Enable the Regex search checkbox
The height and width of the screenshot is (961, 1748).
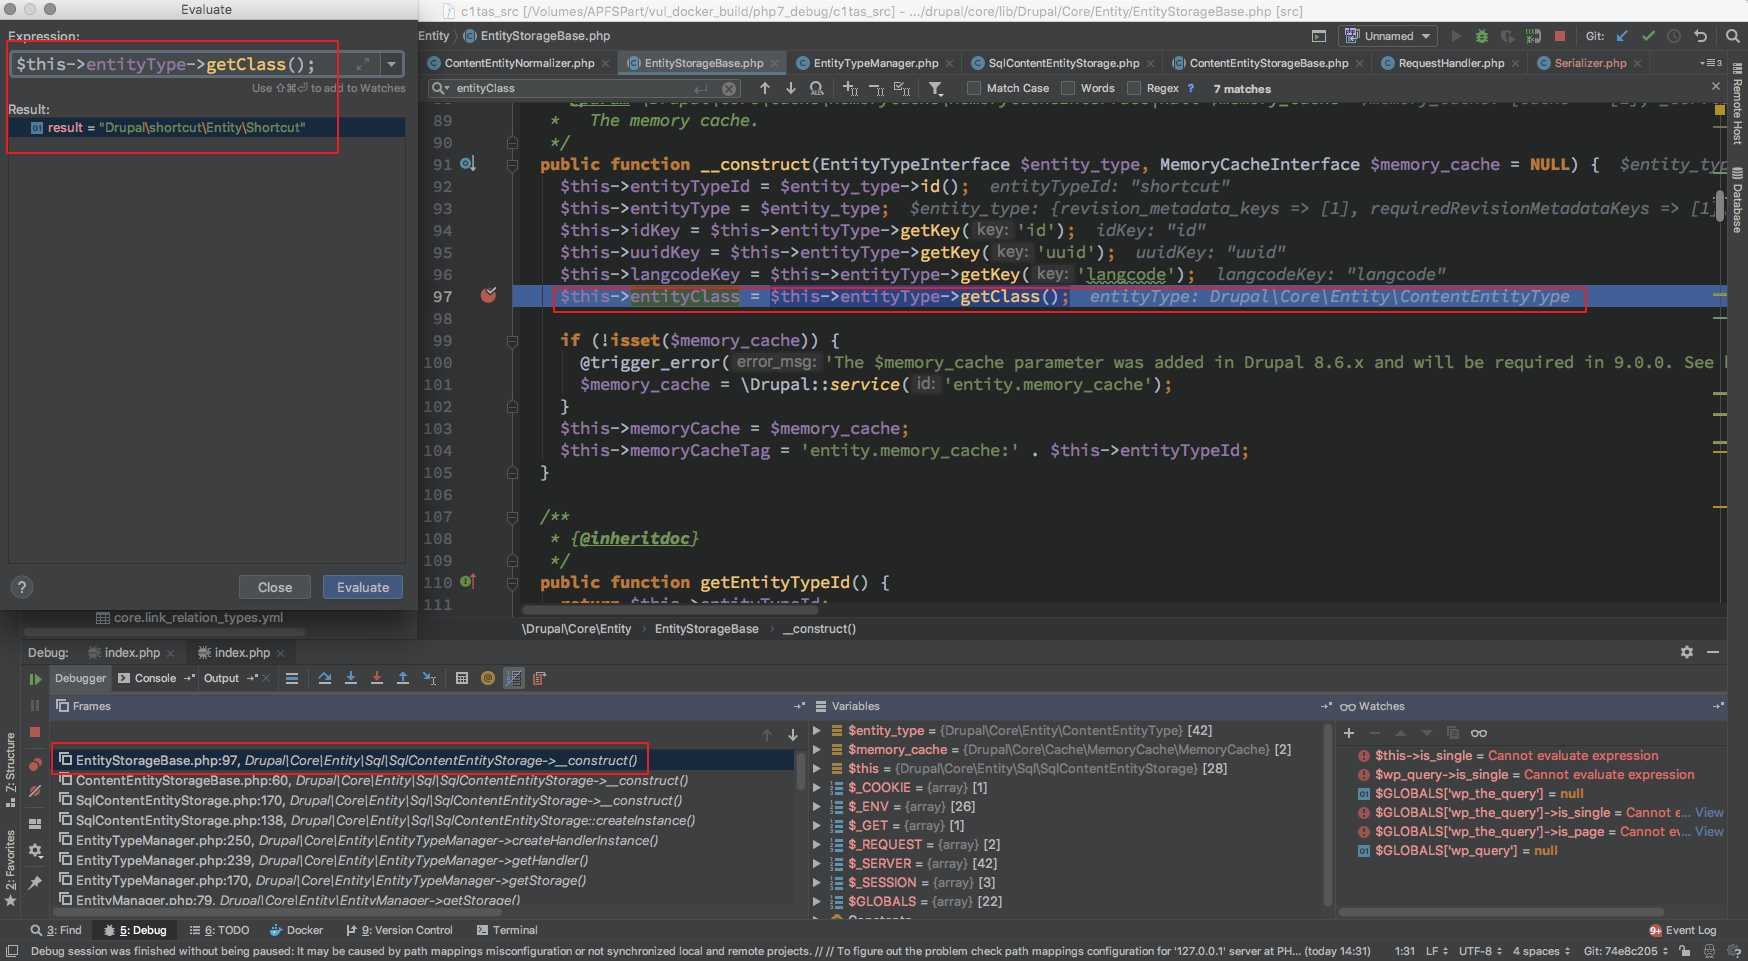1134,88
